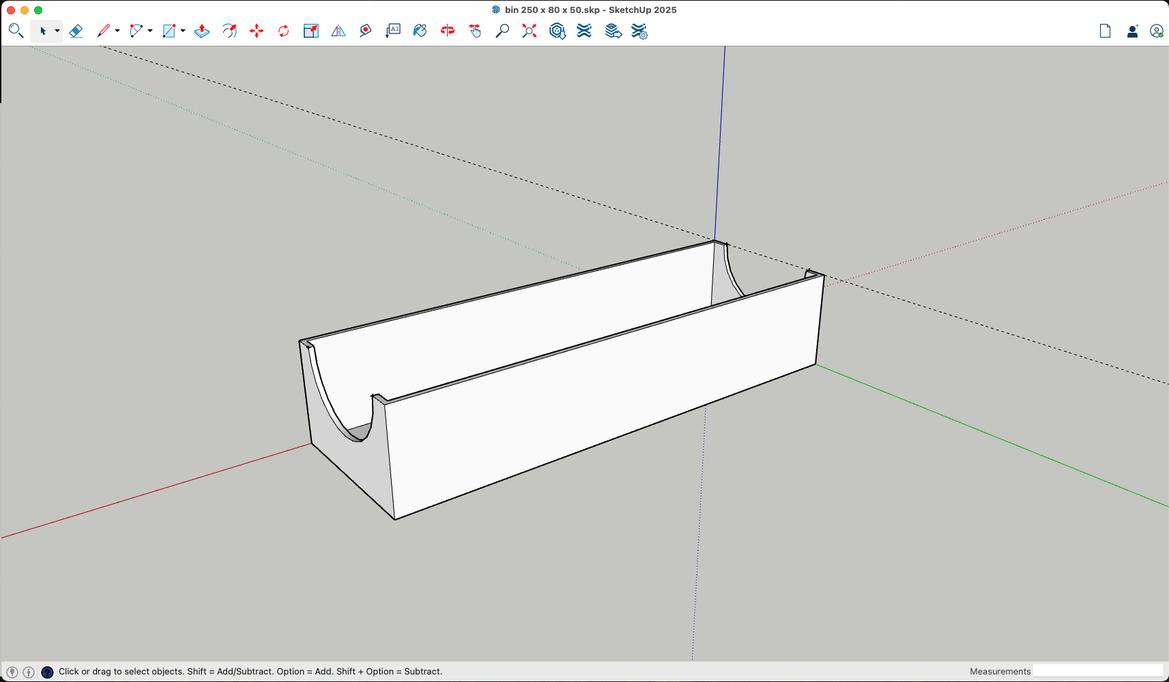Click the front wall face of the bin
This screenshot has height=682, width=1169.
600,395
